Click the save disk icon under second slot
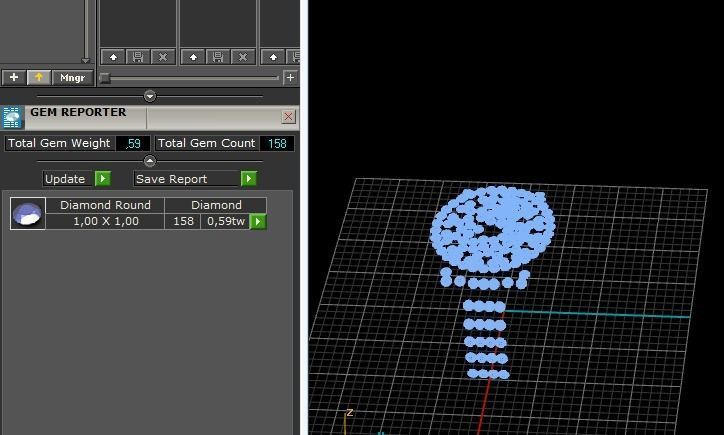Image resolution: width=724 pixels, height=435 pixels. pos(218,57)
